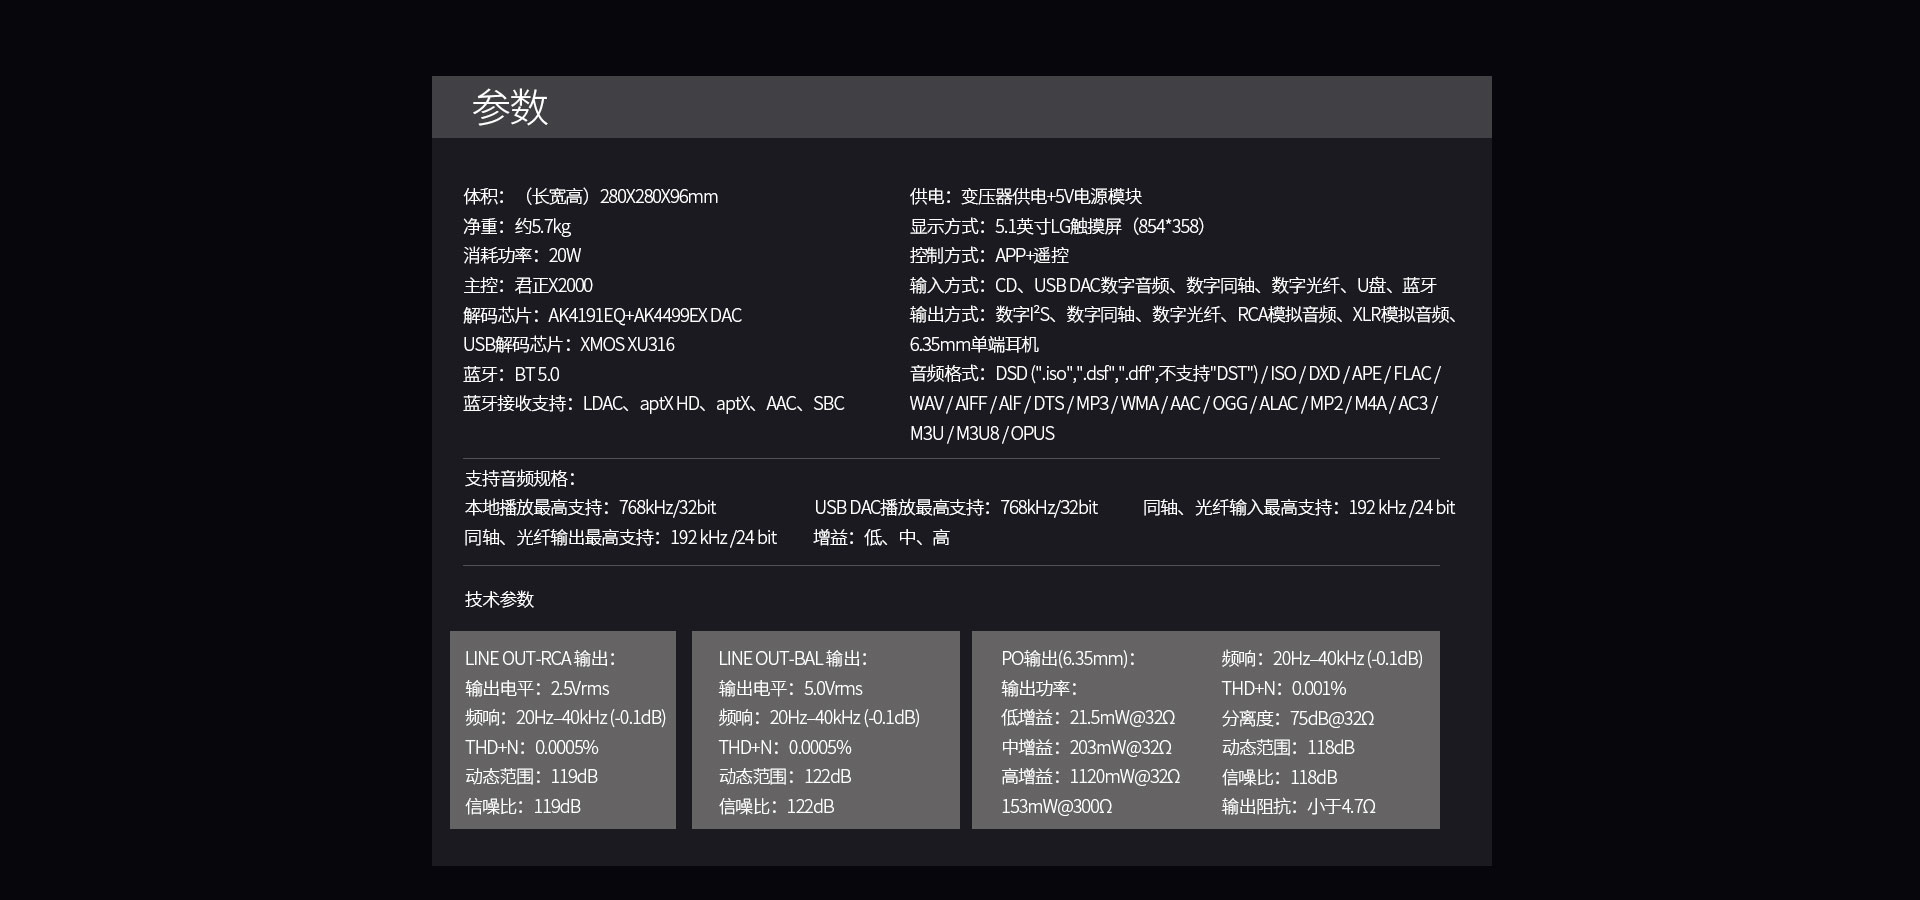Click the 显示方式 5.1英寸LG触摸屏 line
1920x900 pixels.
(x=1056, y=227)
